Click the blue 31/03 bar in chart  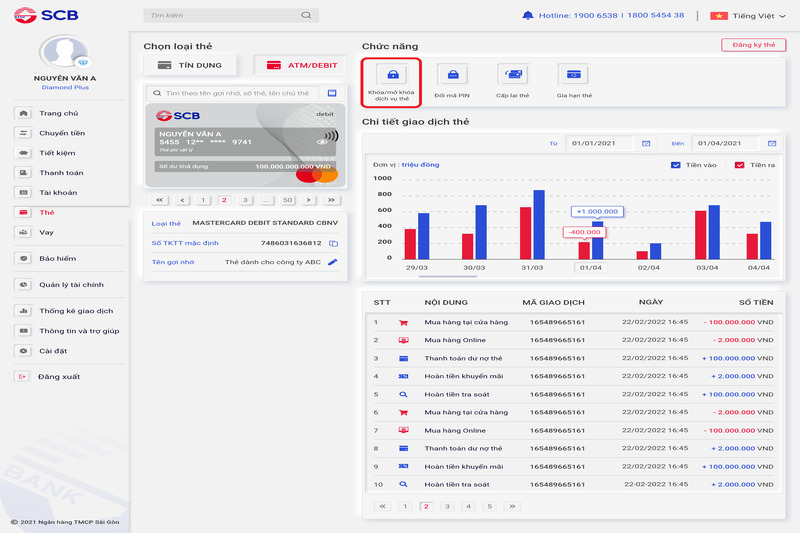tap(539, 225)
